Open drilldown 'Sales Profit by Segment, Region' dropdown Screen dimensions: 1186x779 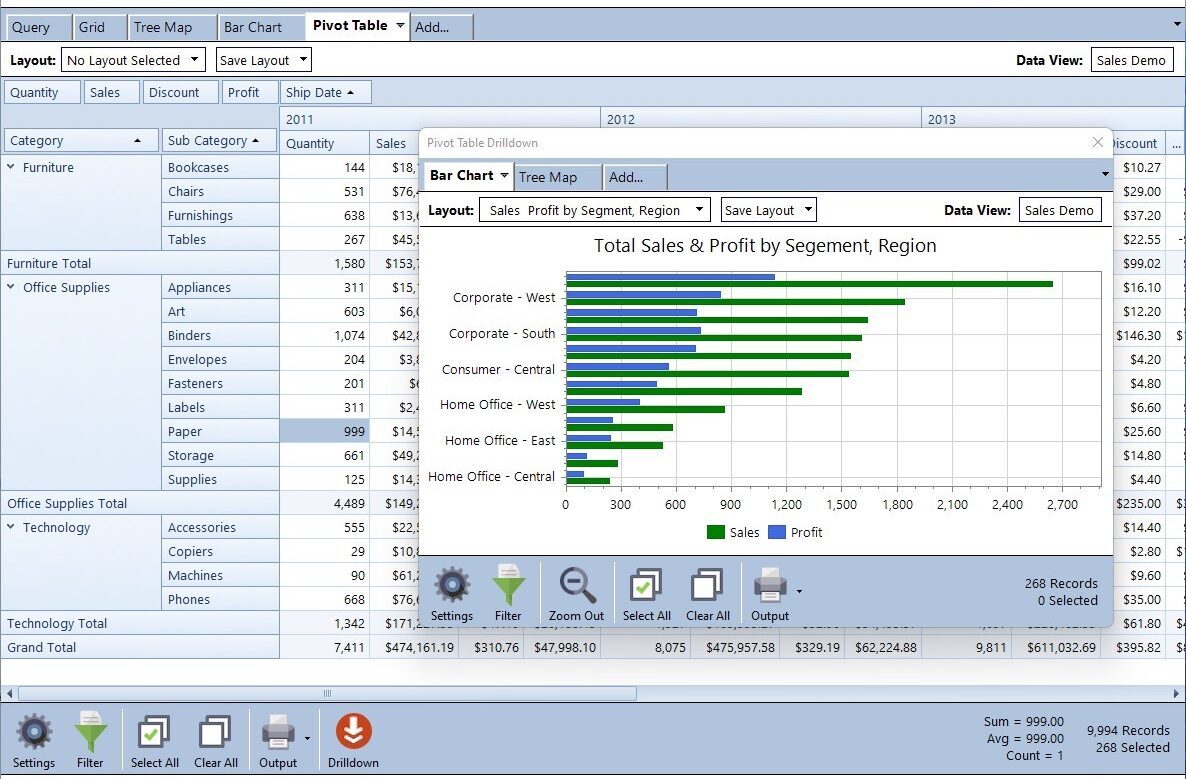(x=594, y=210)
